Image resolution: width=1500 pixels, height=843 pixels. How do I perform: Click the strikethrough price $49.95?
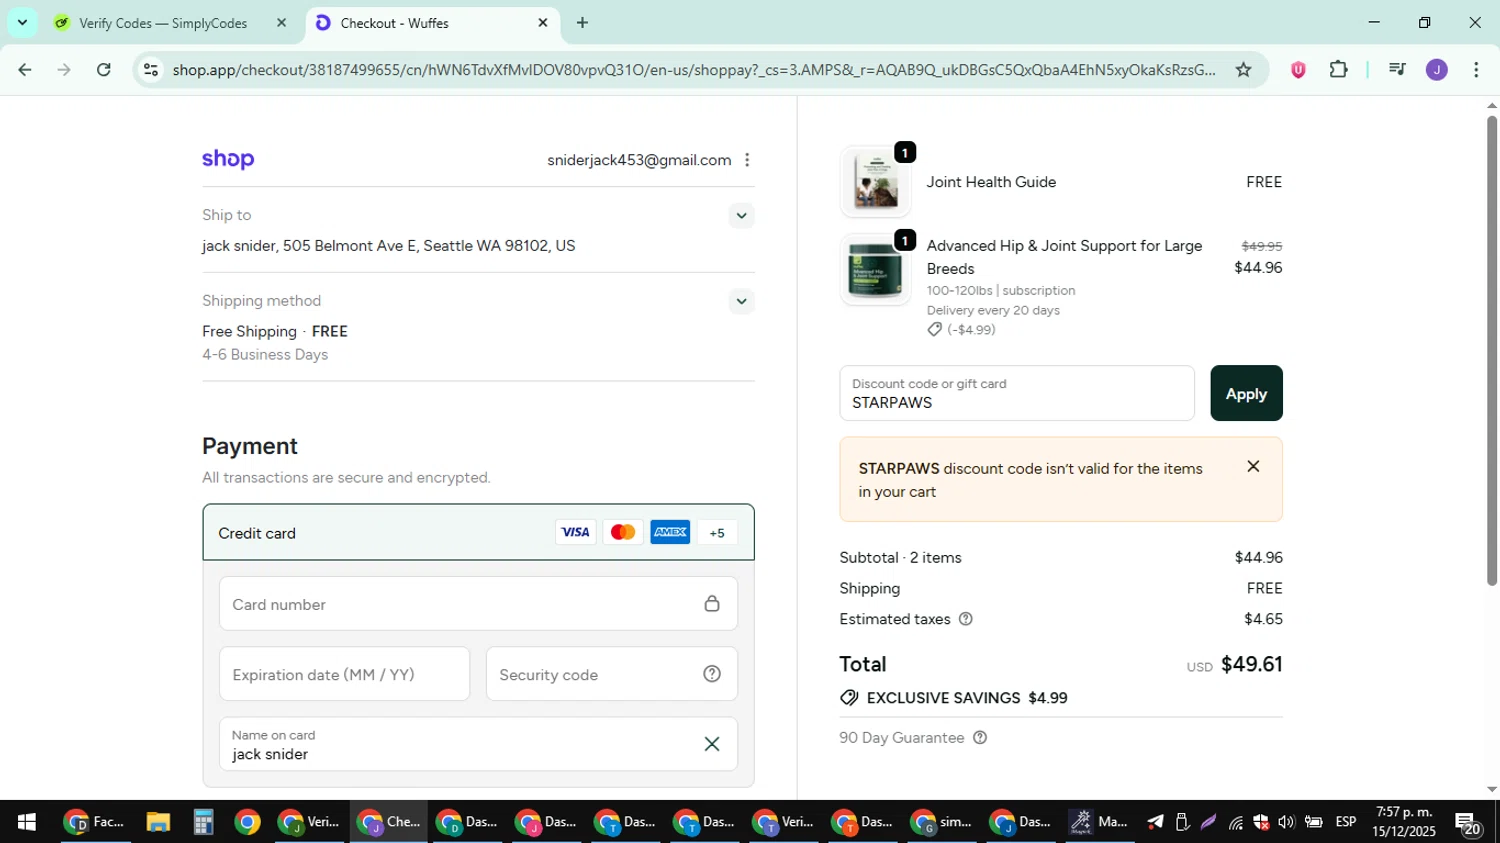pyautogui.click(x=1262, y=246)
